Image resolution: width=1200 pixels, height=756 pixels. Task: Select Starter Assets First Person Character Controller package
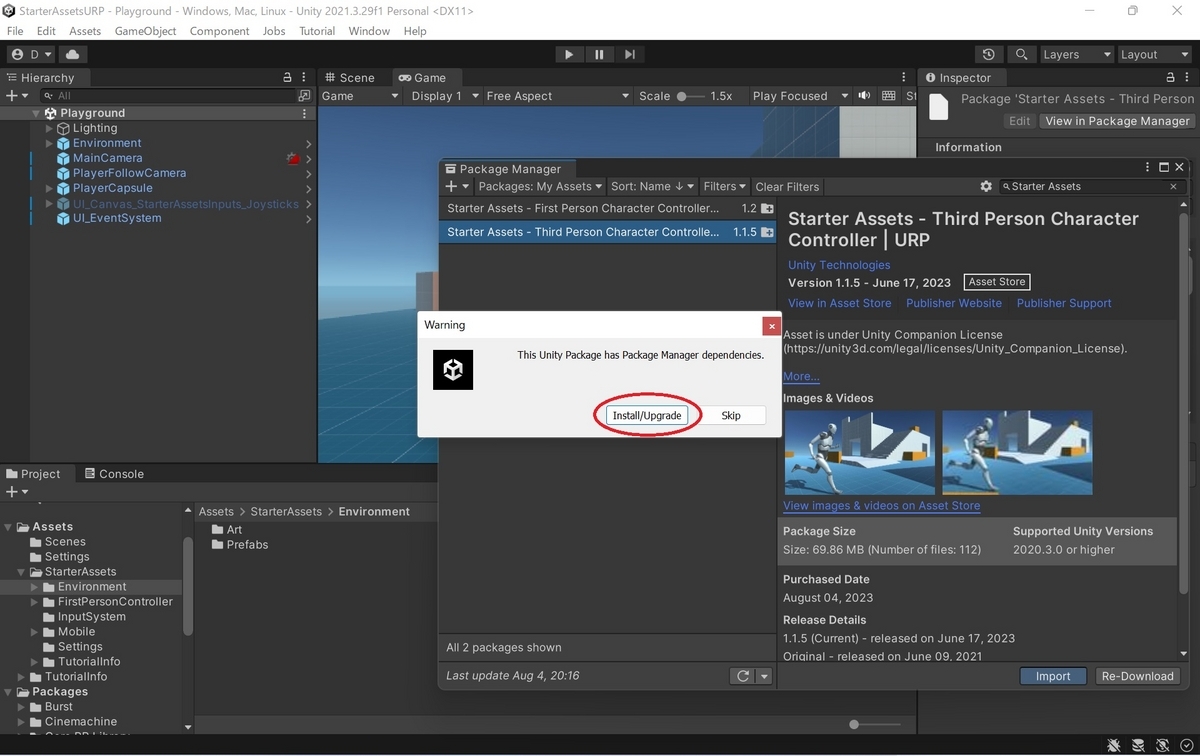click(609, 208)
